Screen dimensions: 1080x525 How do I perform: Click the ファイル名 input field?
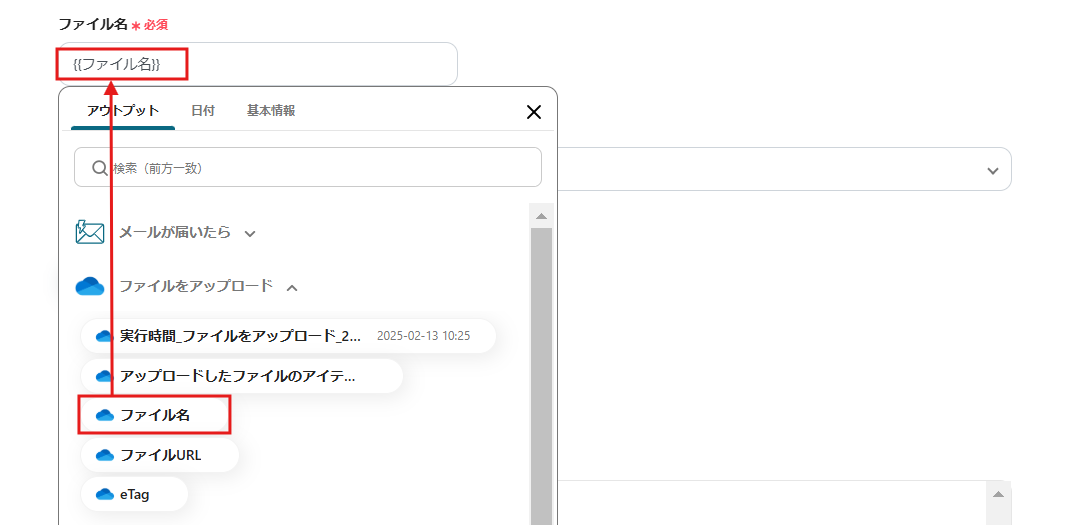258,64
